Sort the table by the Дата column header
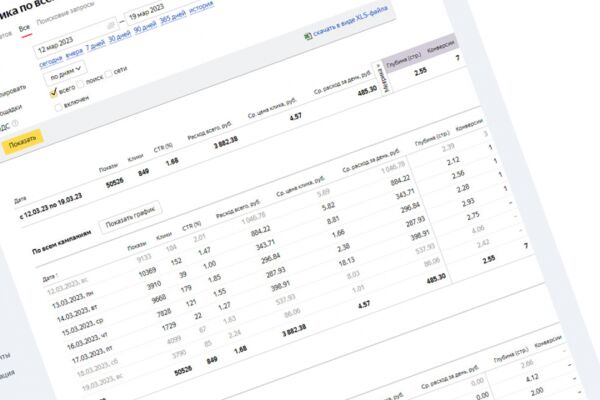The image size is (600, 400). click(x=50, y=278)
